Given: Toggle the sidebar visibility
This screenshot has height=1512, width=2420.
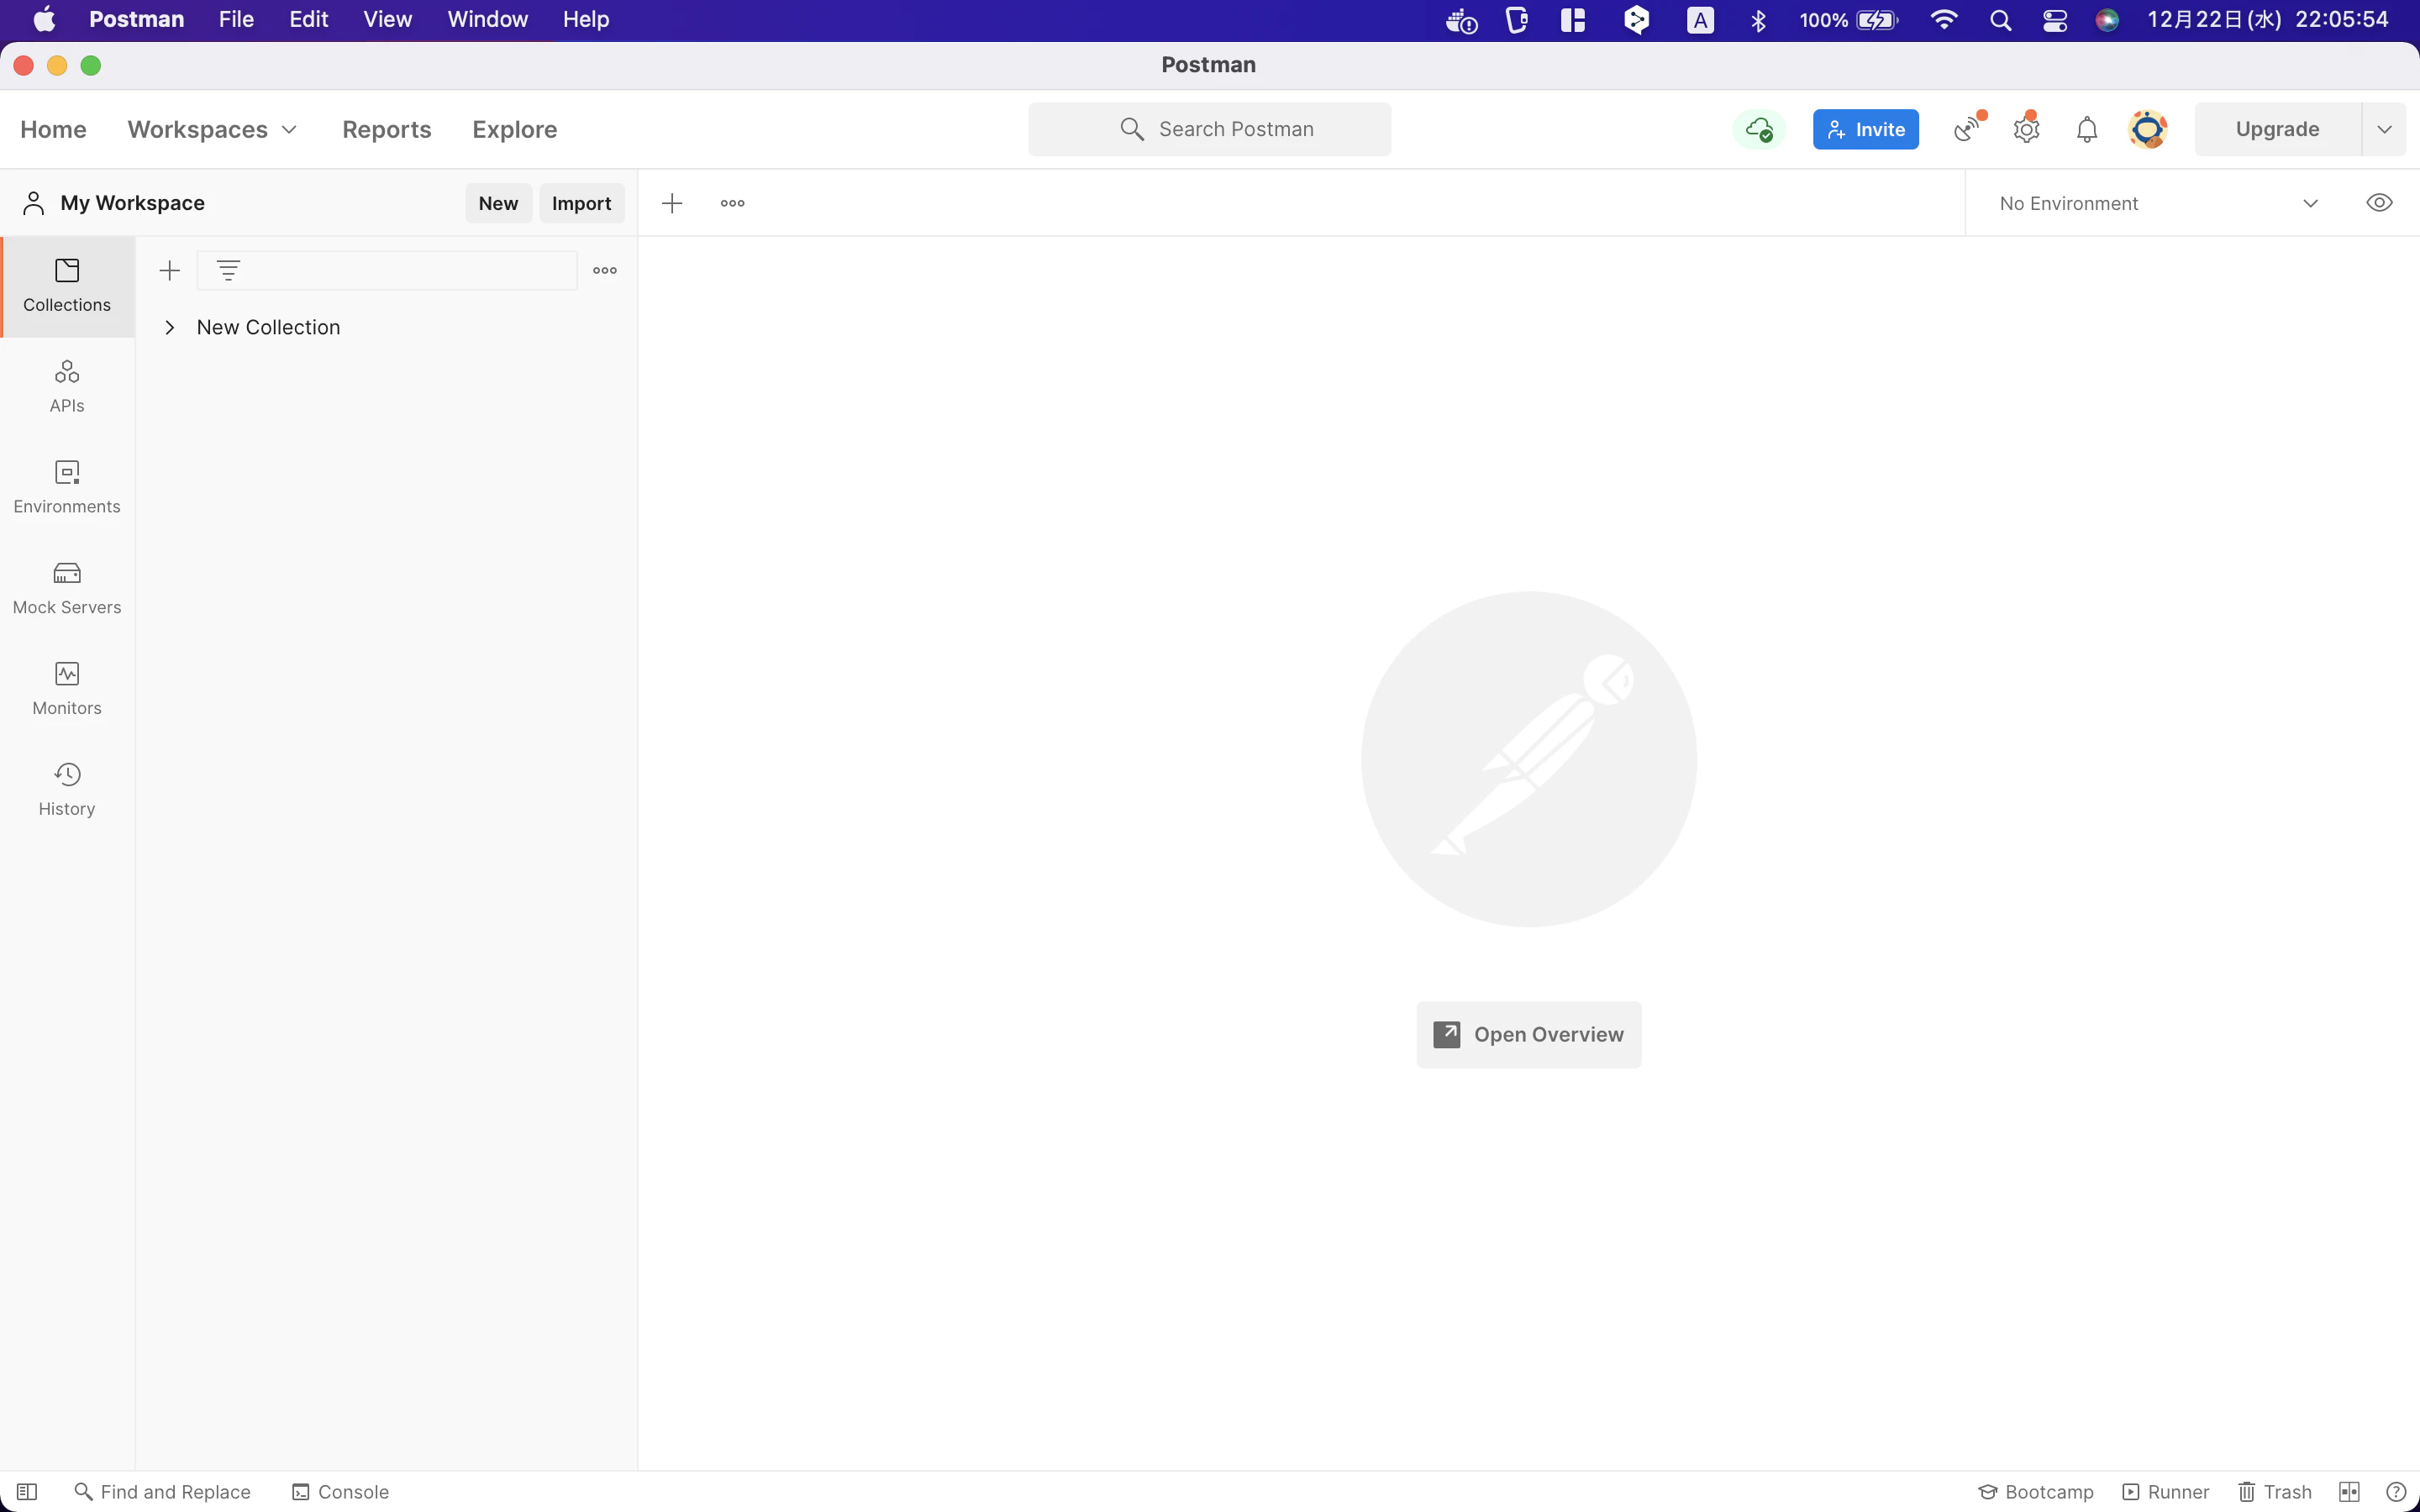Looking at the screenshot, I should pyautogui.click(x=27, y=1491).
